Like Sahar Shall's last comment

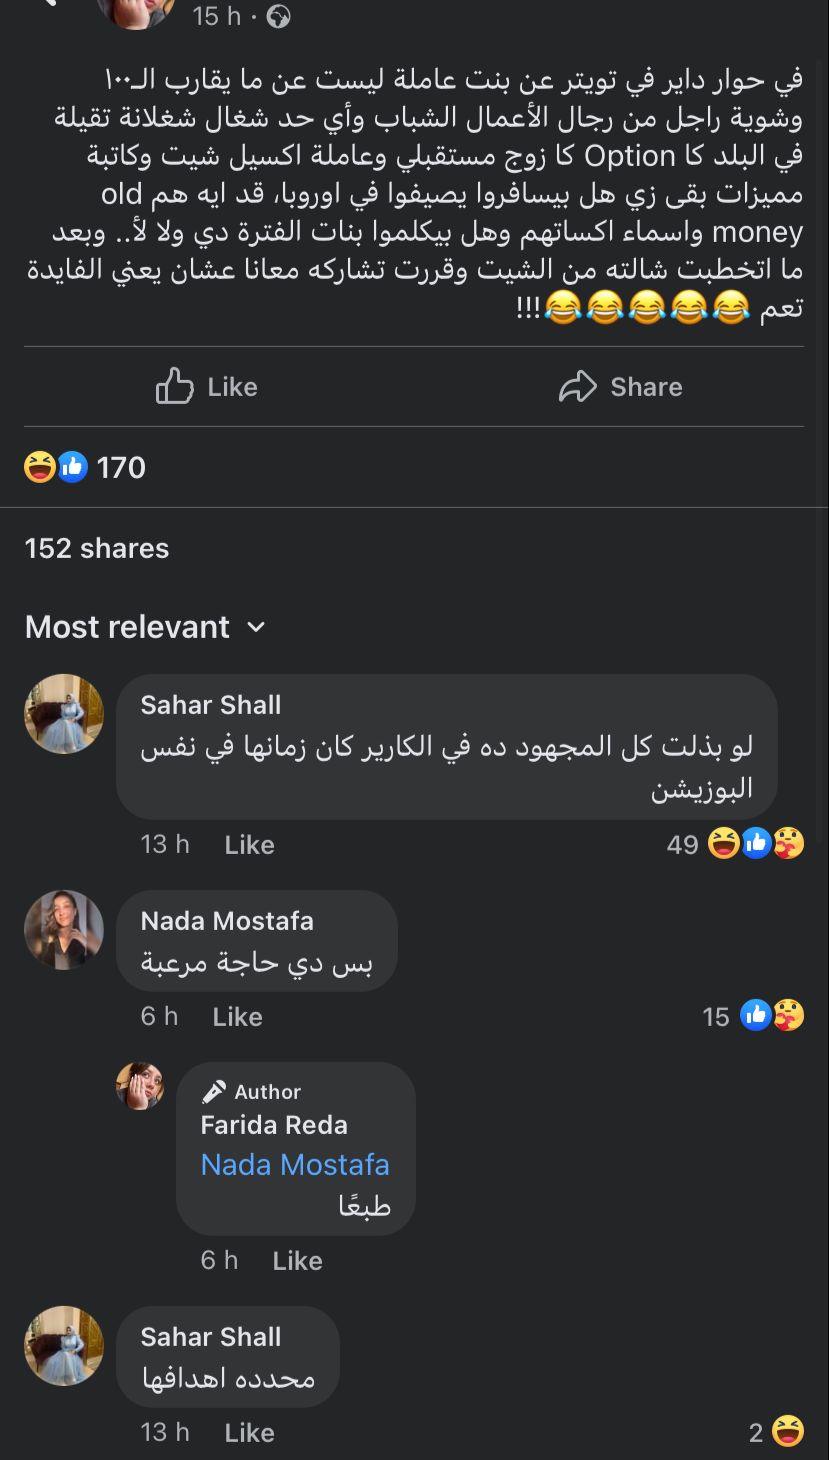click(x=249, y=1433)
